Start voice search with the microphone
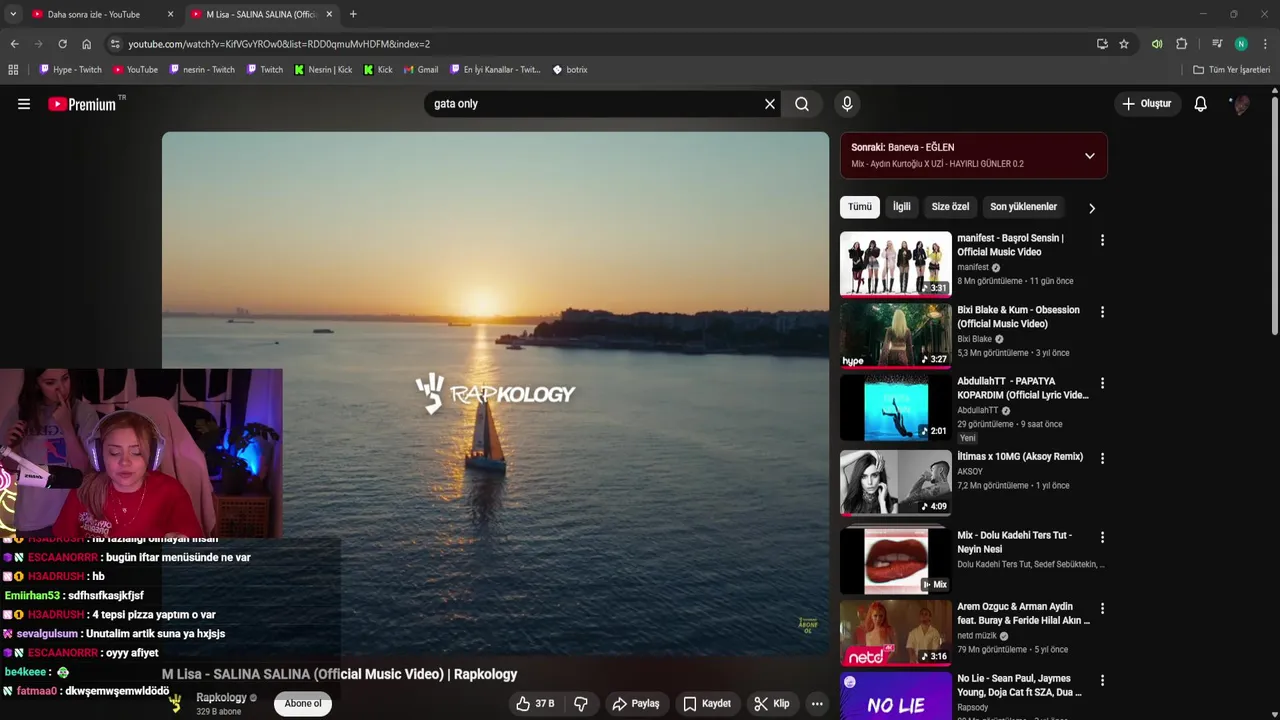 coord(847,104)
